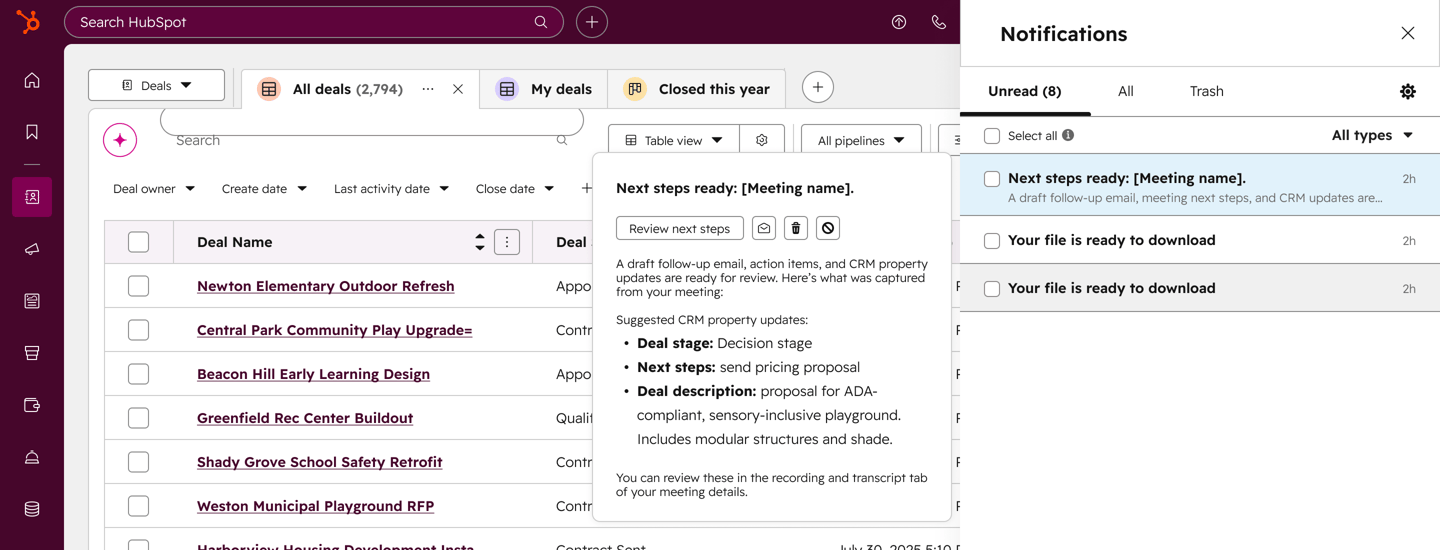Image resolution: width=1440 pixels, height=550 pixels.
Task: Switch to the My deals tab
Action: pyautogui.click(x=545, y=89)
